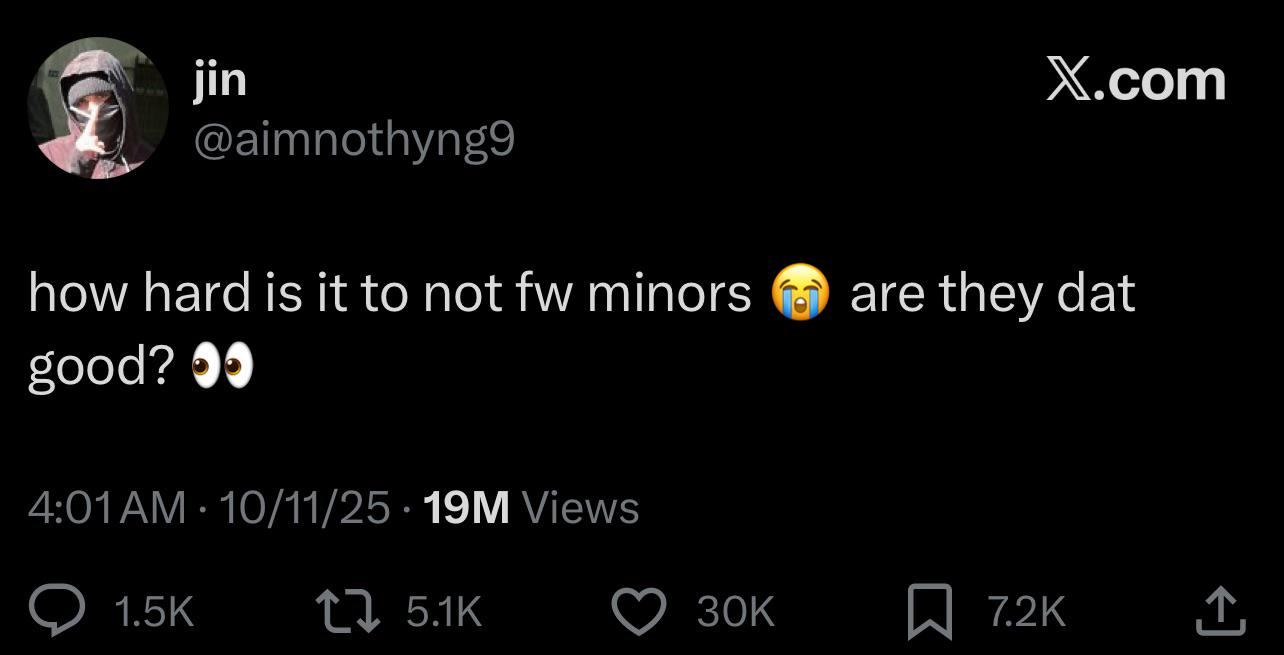Click the word "minors" in the post

click(670, 294)
